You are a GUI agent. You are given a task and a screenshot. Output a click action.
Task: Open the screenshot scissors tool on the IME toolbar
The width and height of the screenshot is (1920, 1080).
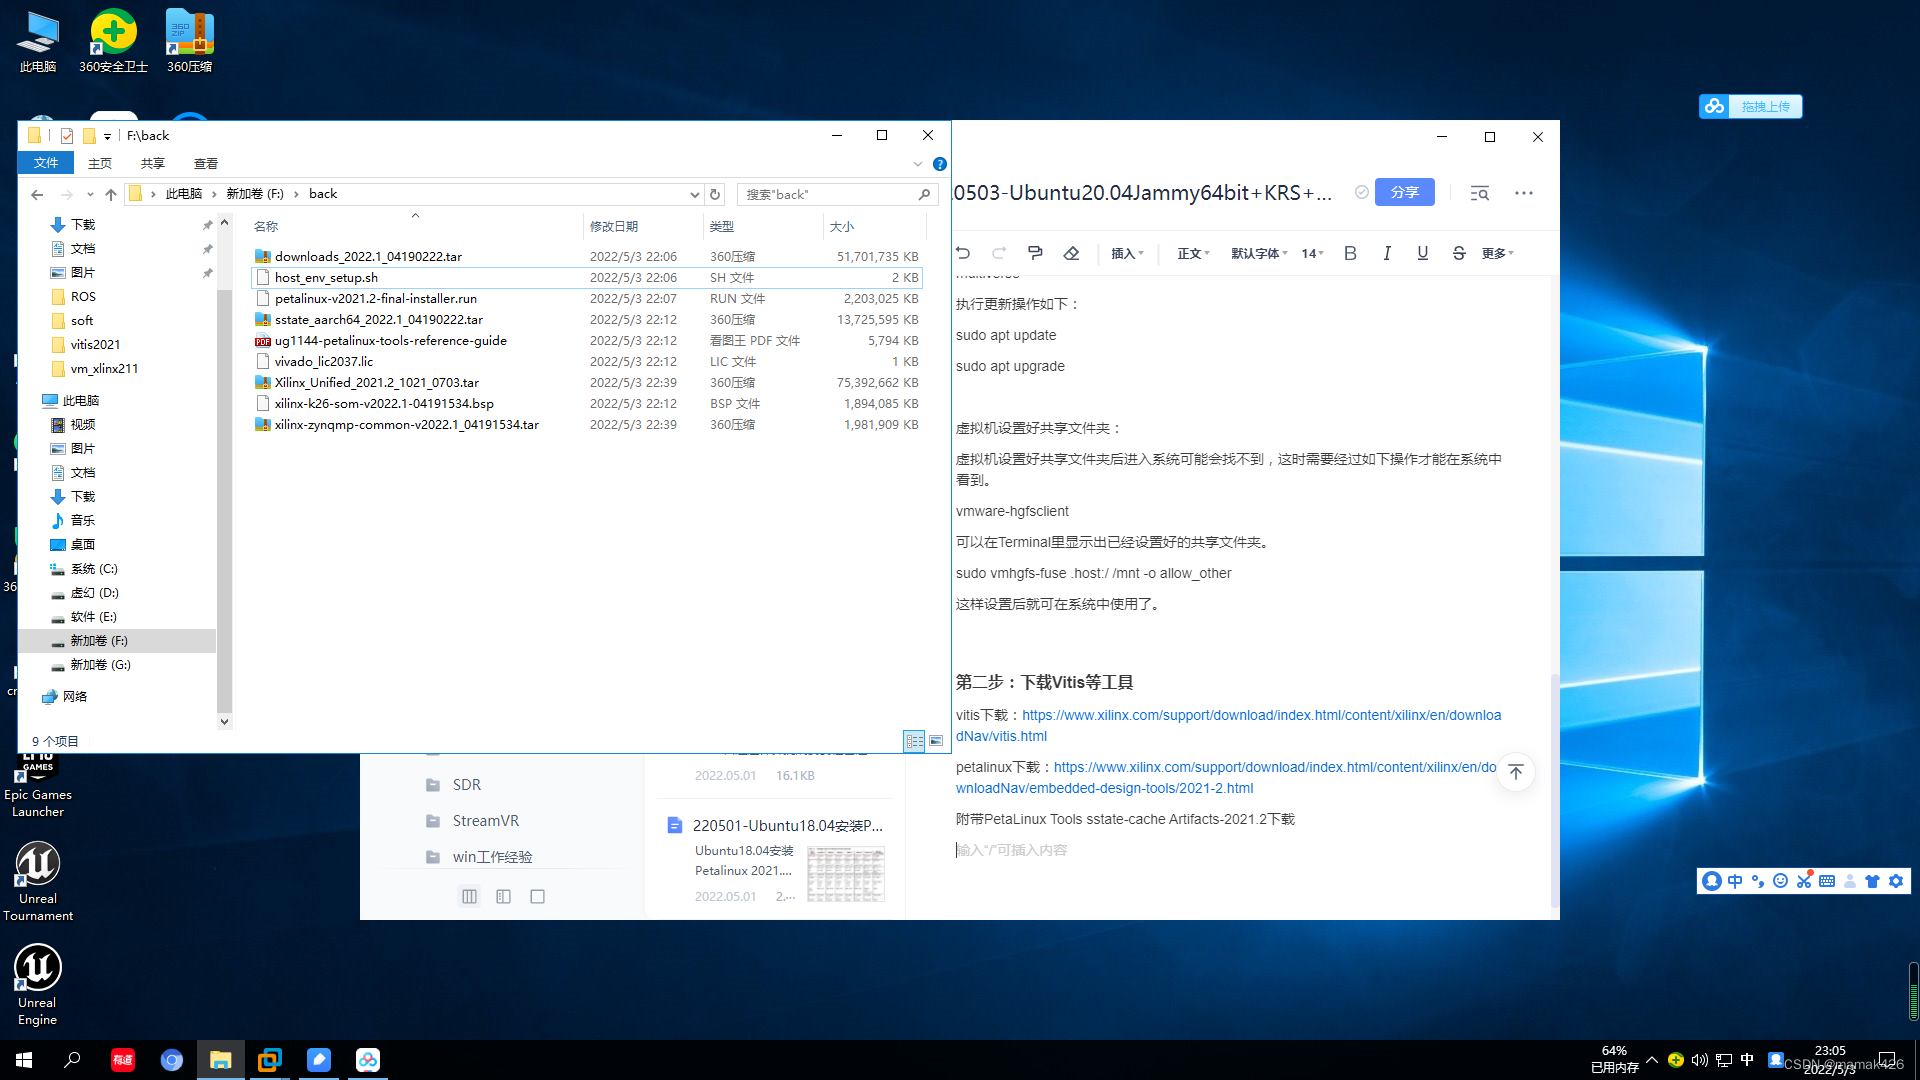pyautogui.click(x=1804, y=880)
